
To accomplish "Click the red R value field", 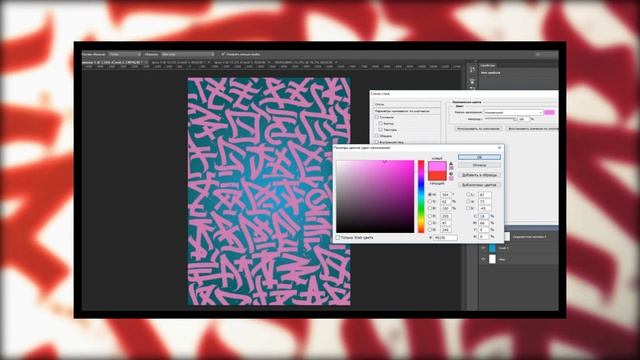I will point(445,216).
